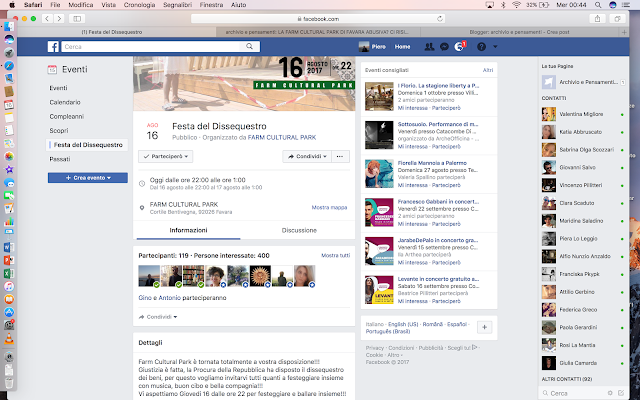This screenshot has height=400, width=640.
Task: Open Parteciperò response dropdown
Action: pyautogui.click(x=165, y=156)
